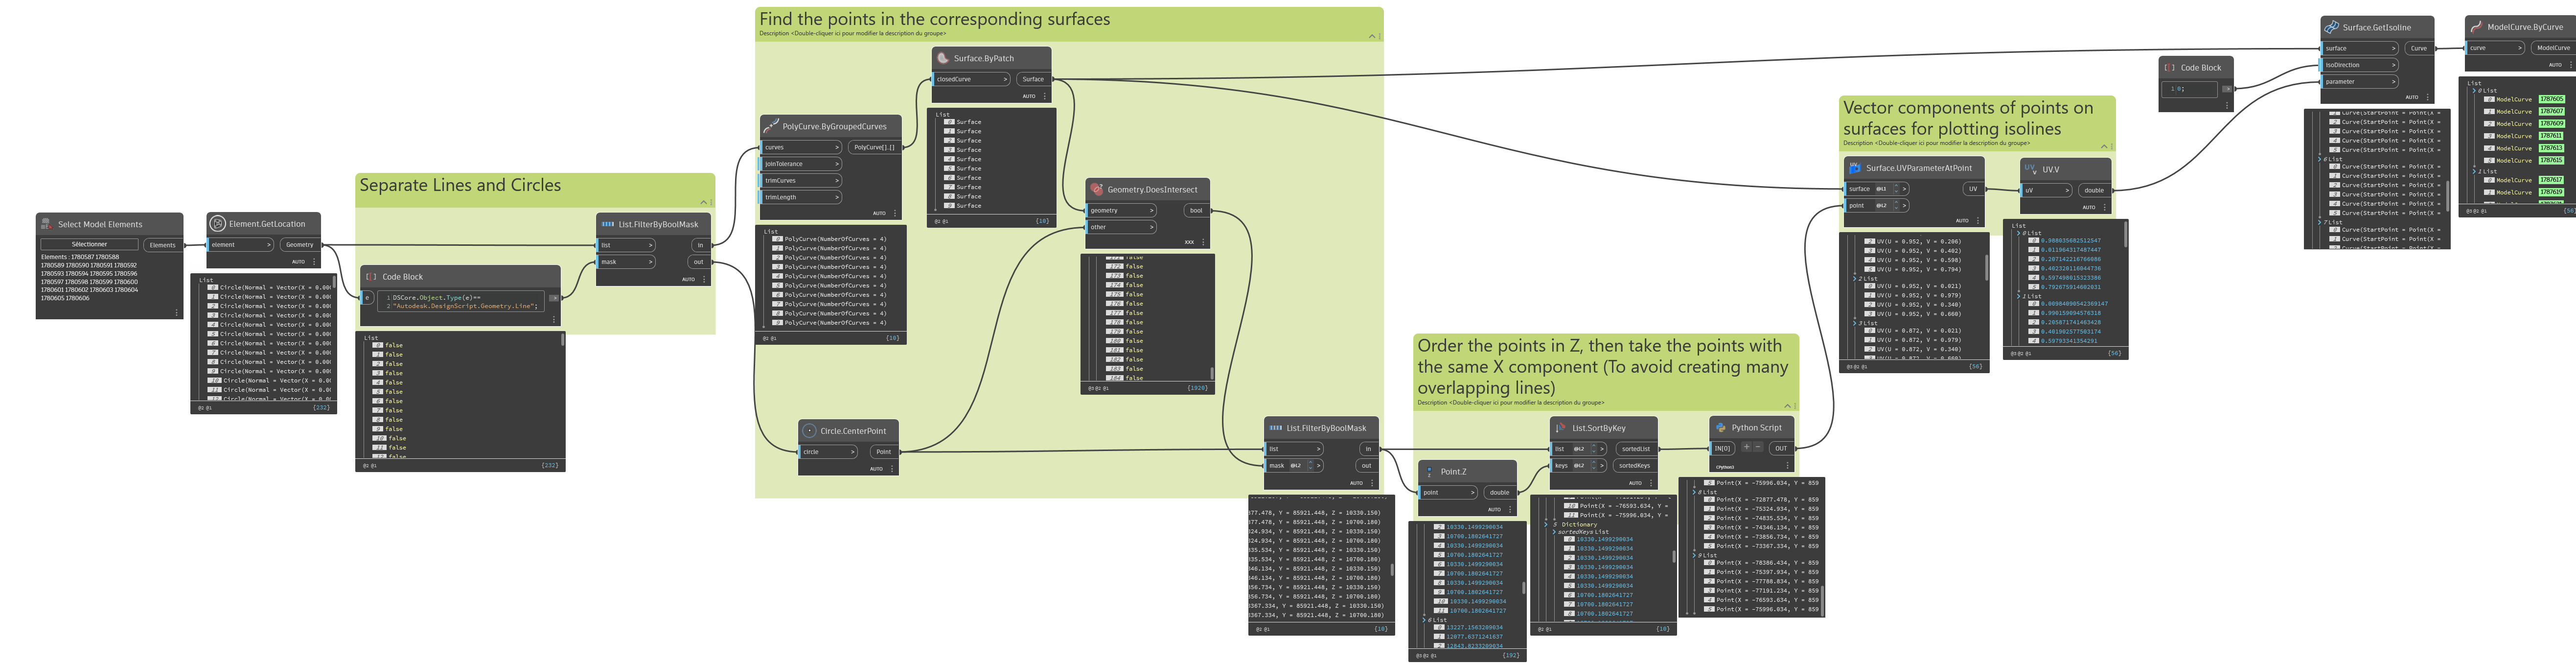The width and height of the screenshot is (2576, 666).
Task: Click the Element.GetLocation node icon
Action: point(217,224)
